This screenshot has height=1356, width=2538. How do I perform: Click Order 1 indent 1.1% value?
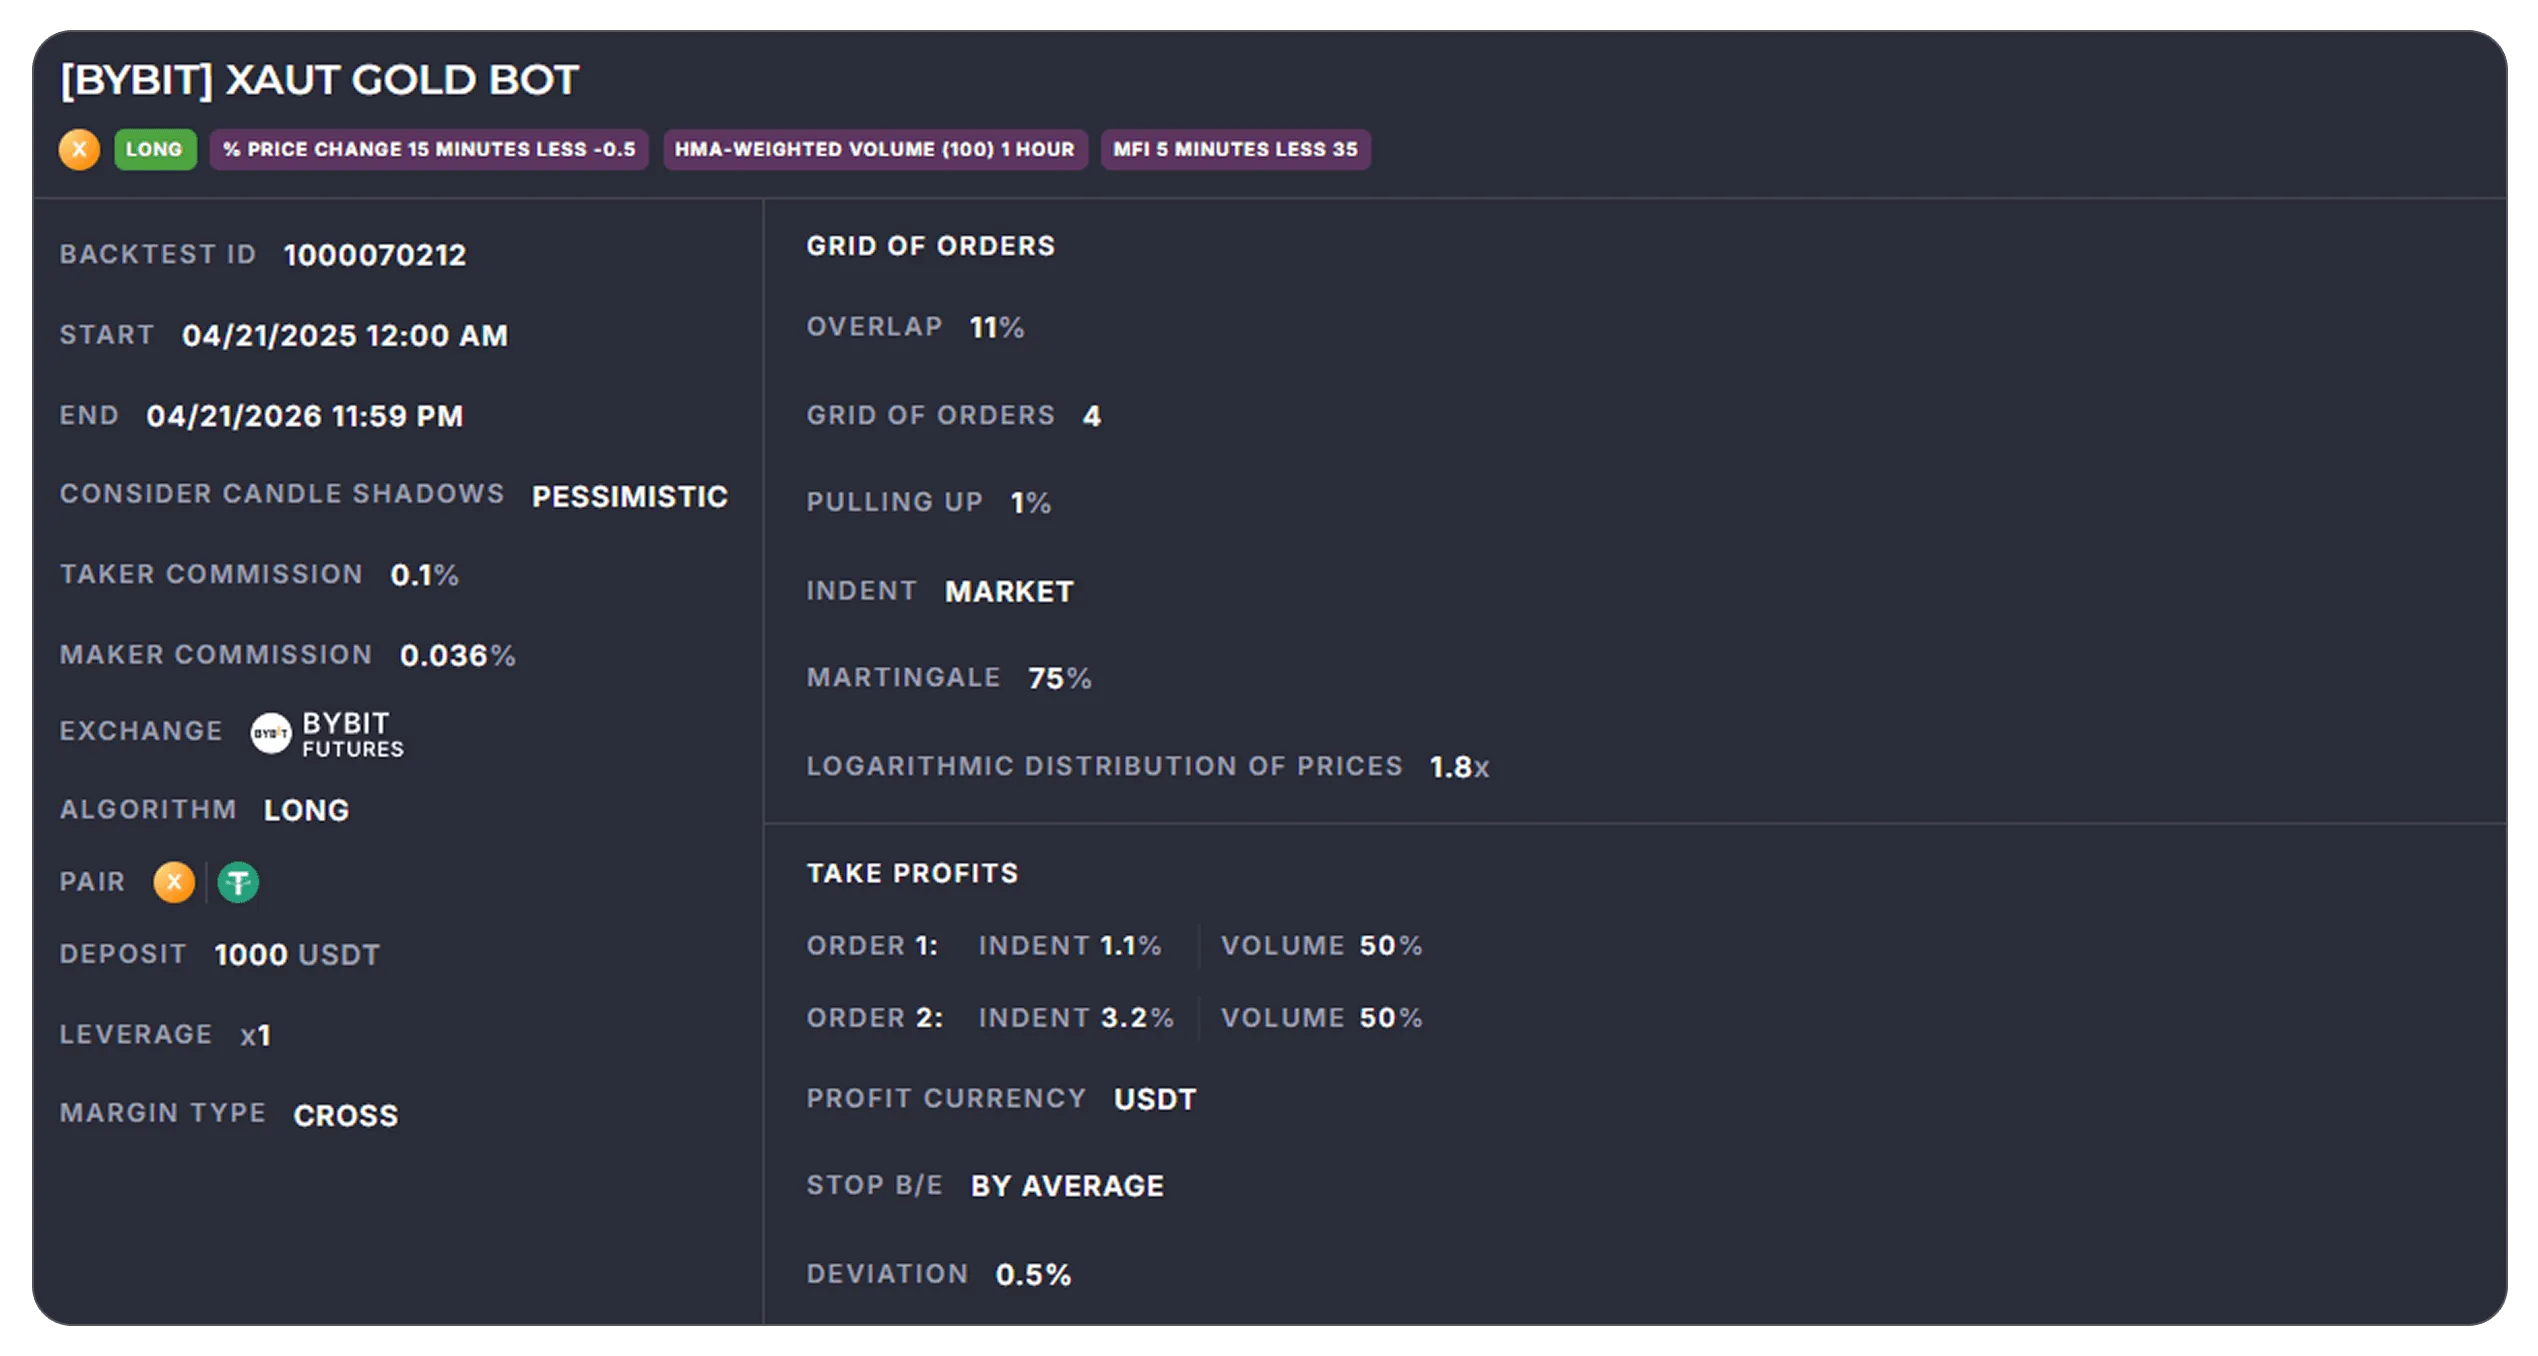(1131, 946)
